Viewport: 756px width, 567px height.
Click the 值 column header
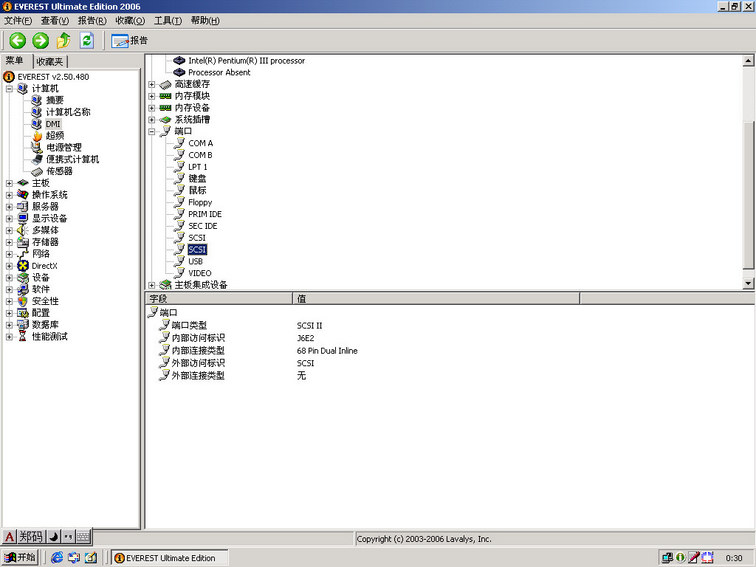click(436, 298)
